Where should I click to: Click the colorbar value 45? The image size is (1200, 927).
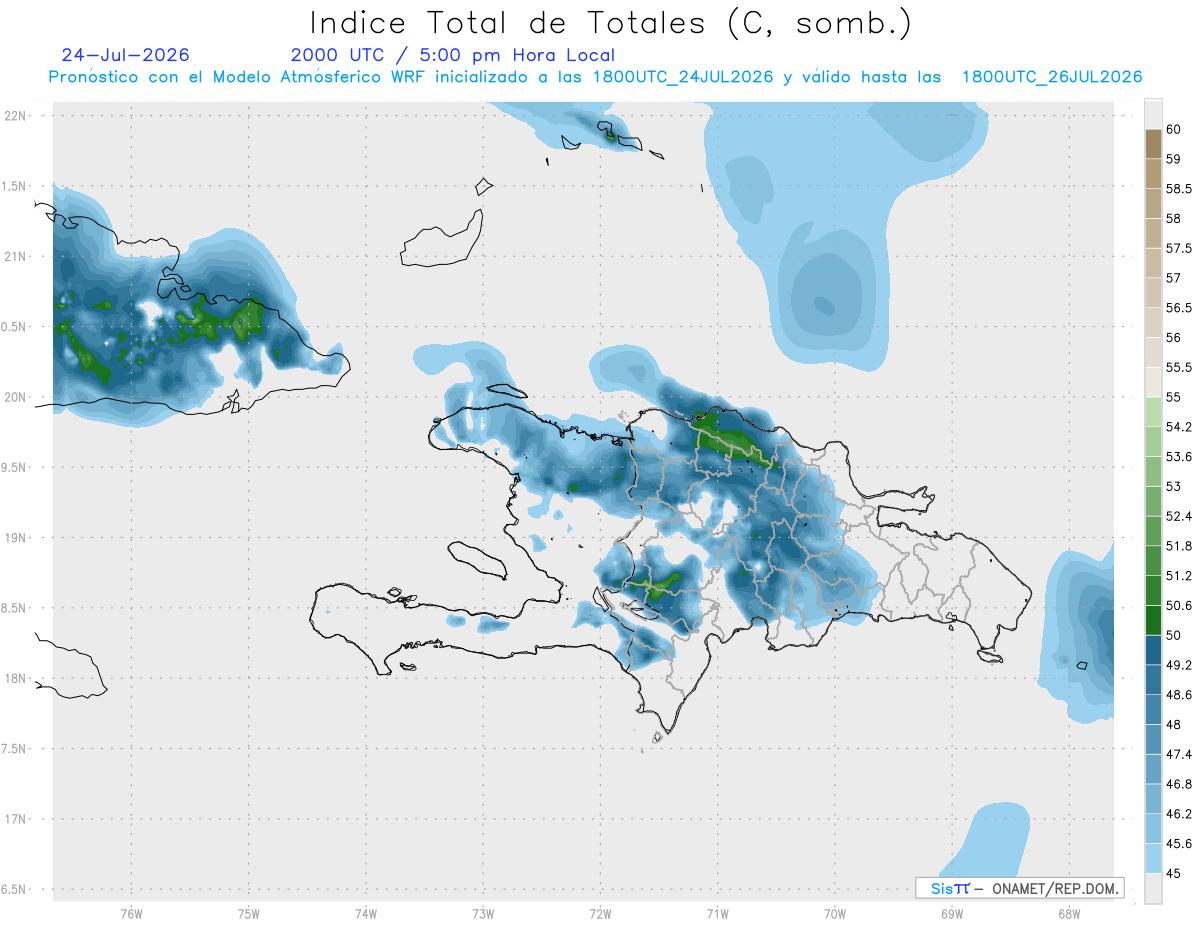point(1174,873)
